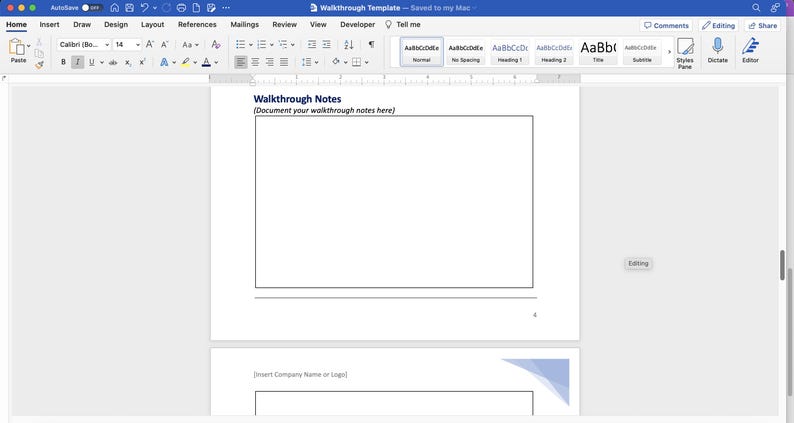Viewport: 794px width, 423px height.
Task: Switch to the Draw tab
Action: coord(82,24)
